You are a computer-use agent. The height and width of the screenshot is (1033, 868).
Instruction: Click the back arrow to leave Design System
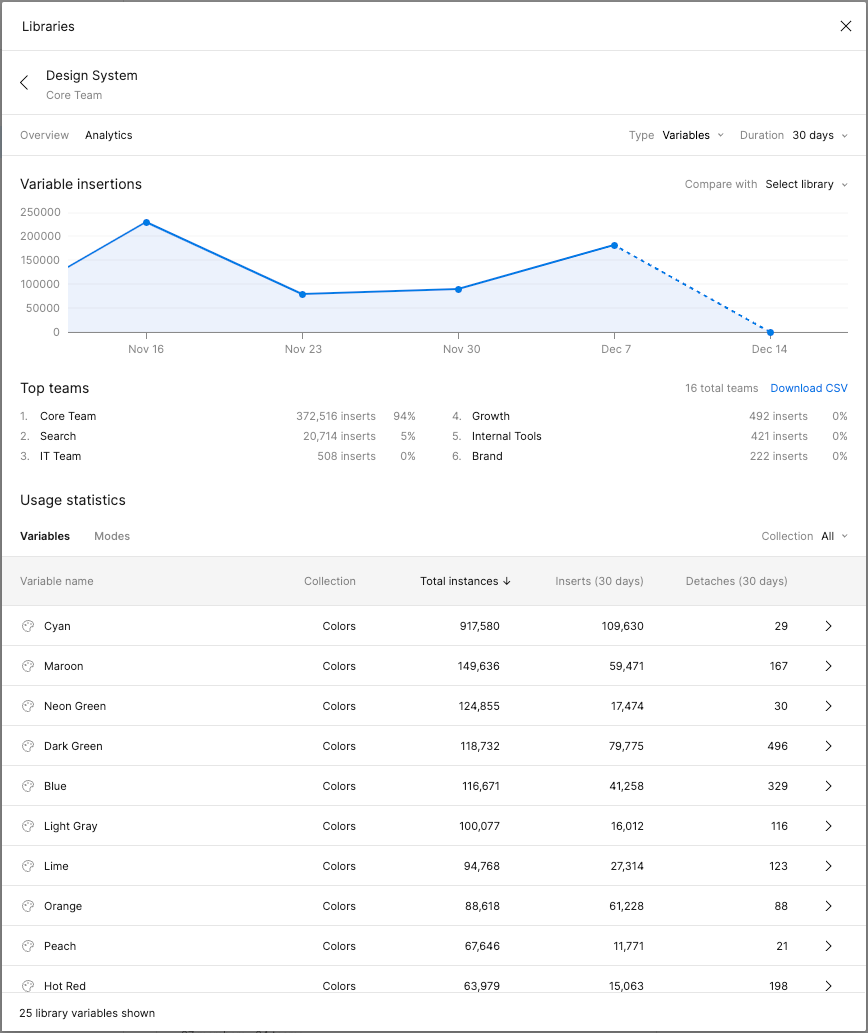pyautogui.click(x=23, y=83)
